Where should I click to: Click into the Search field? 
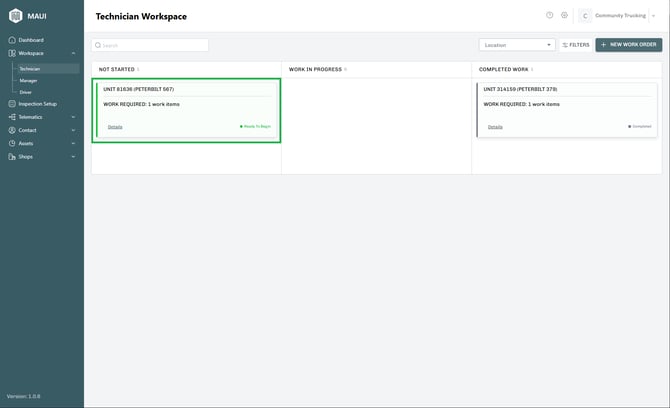[150, 45]
